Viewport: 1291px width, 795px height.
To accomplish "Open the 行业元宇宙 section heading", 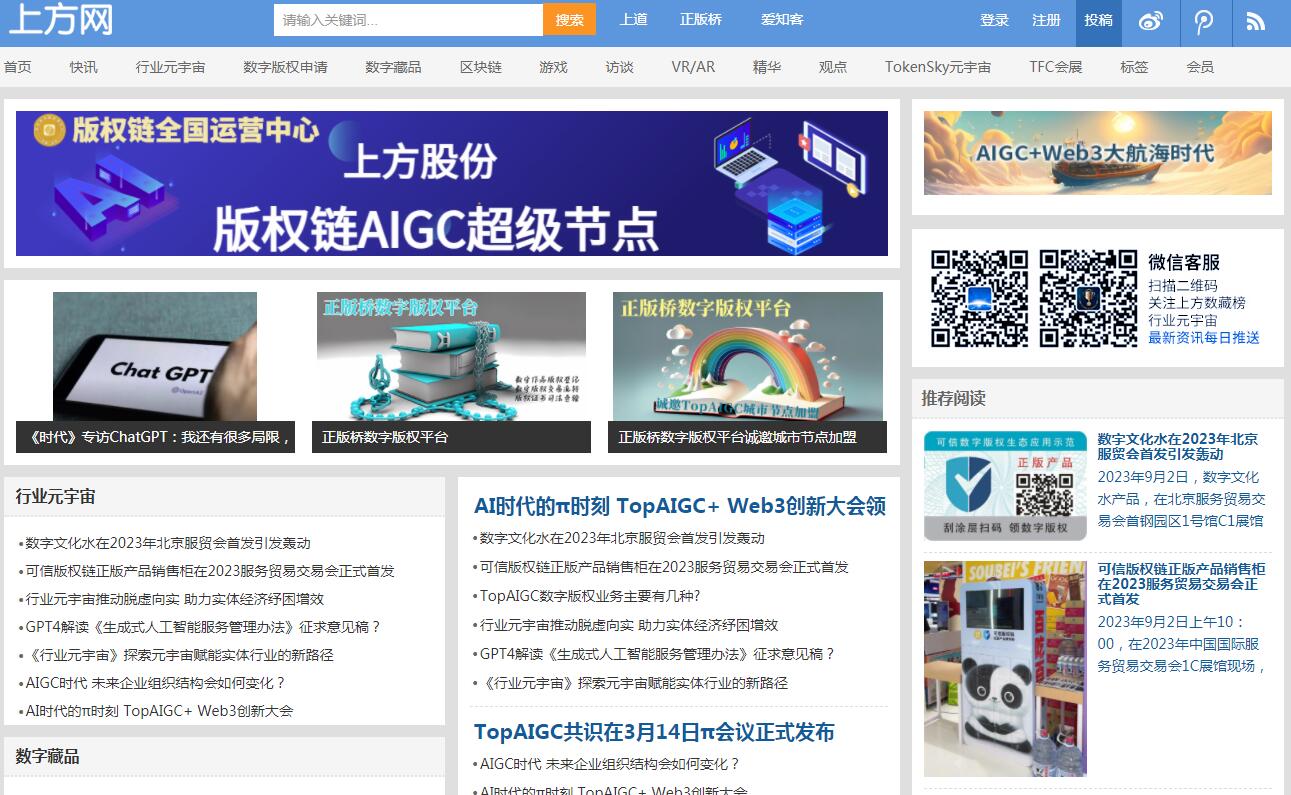I will pos(56,497).
